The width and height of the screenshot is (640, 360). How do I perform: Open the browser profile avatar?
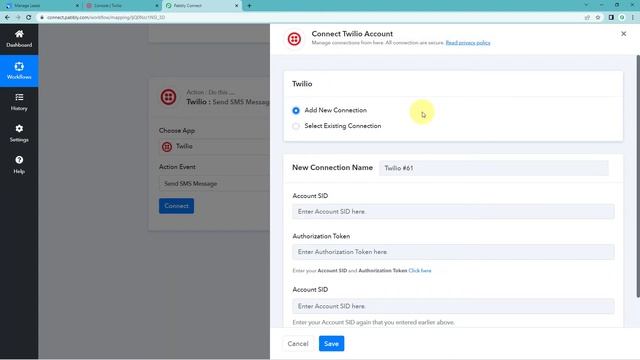click(622, 18)
